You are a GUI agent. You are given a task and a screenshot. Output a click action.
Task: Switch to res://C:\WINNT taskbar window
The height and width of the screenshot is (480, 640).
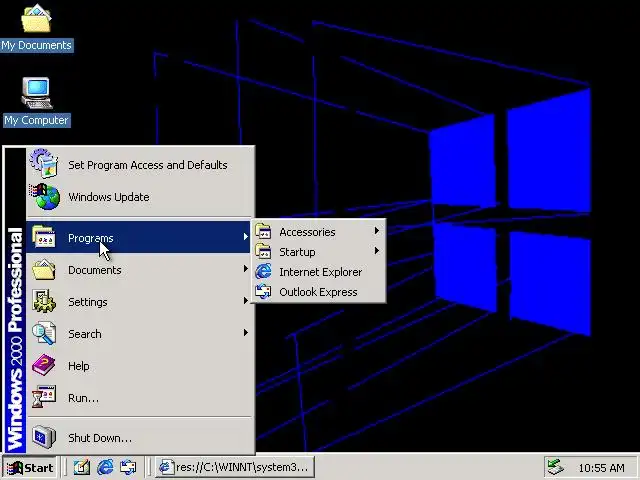235,467
